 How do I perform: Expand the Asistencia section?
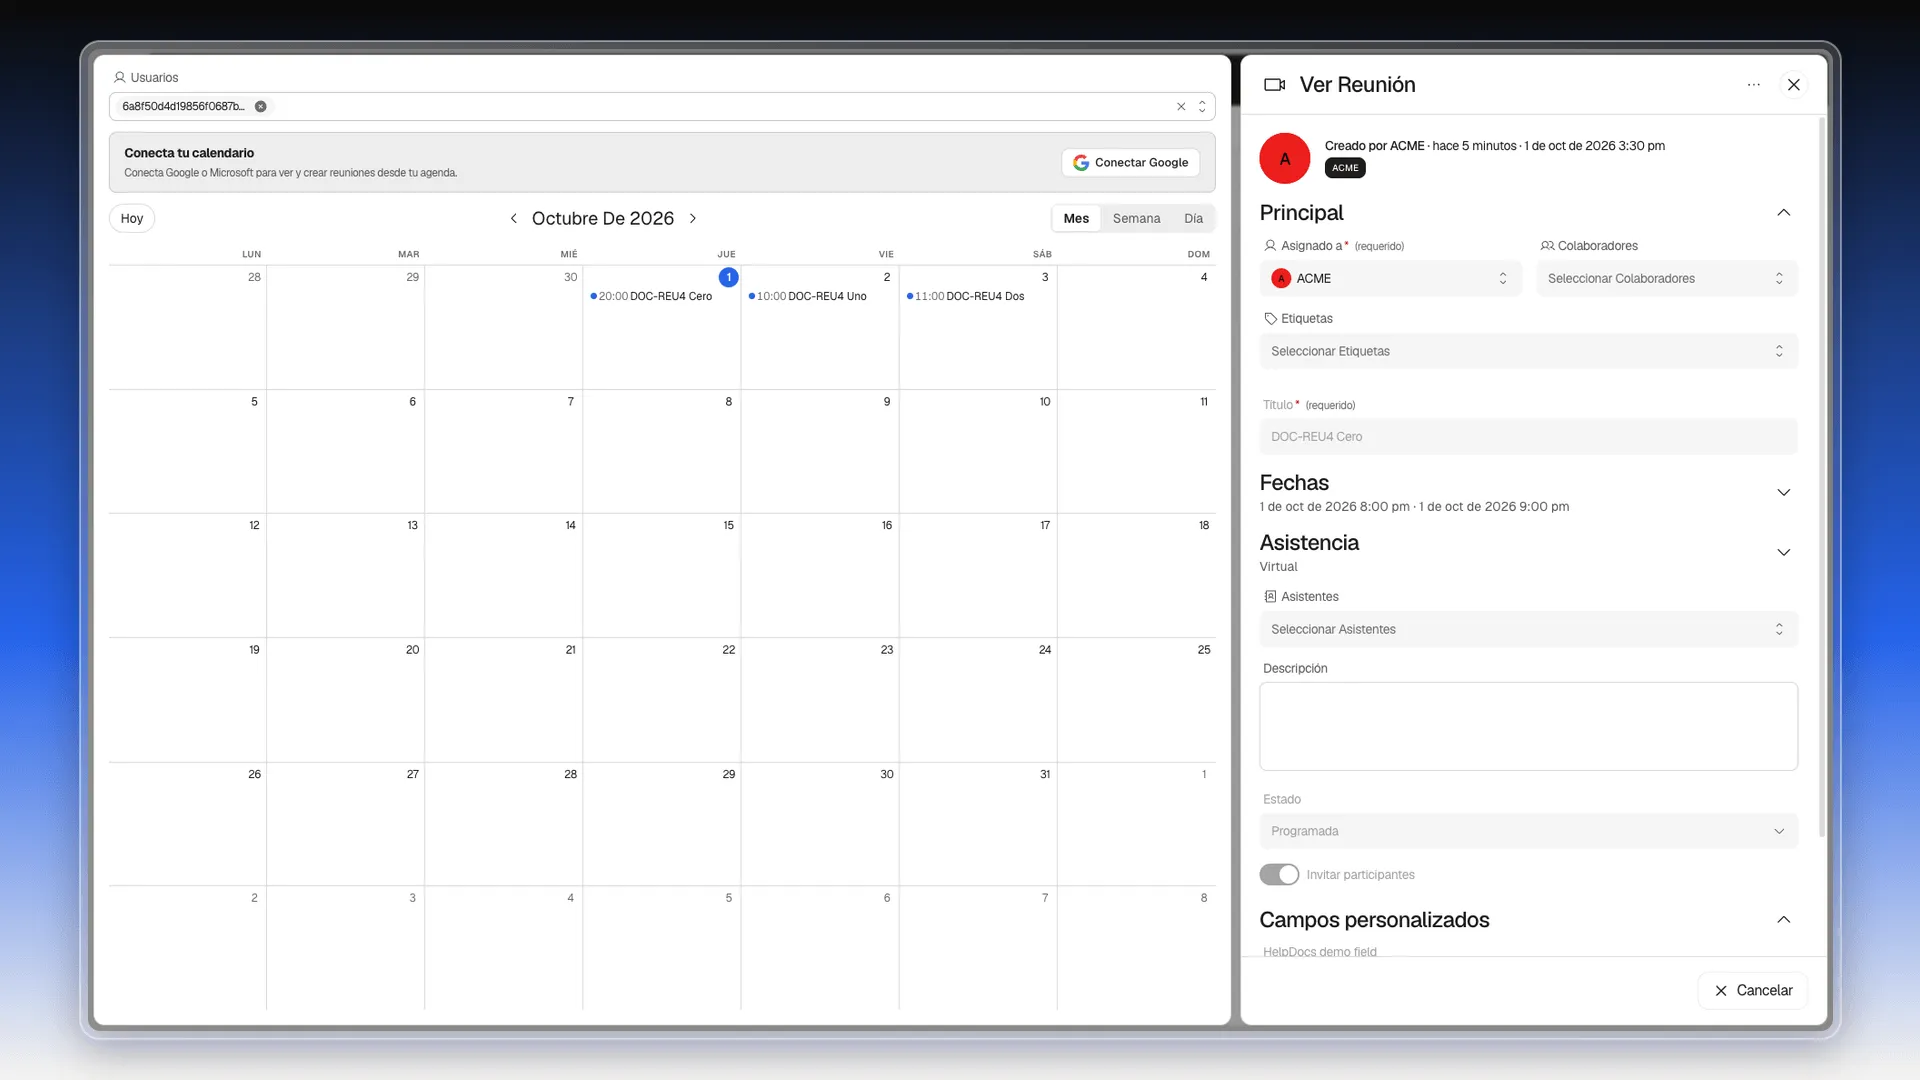1783,552
